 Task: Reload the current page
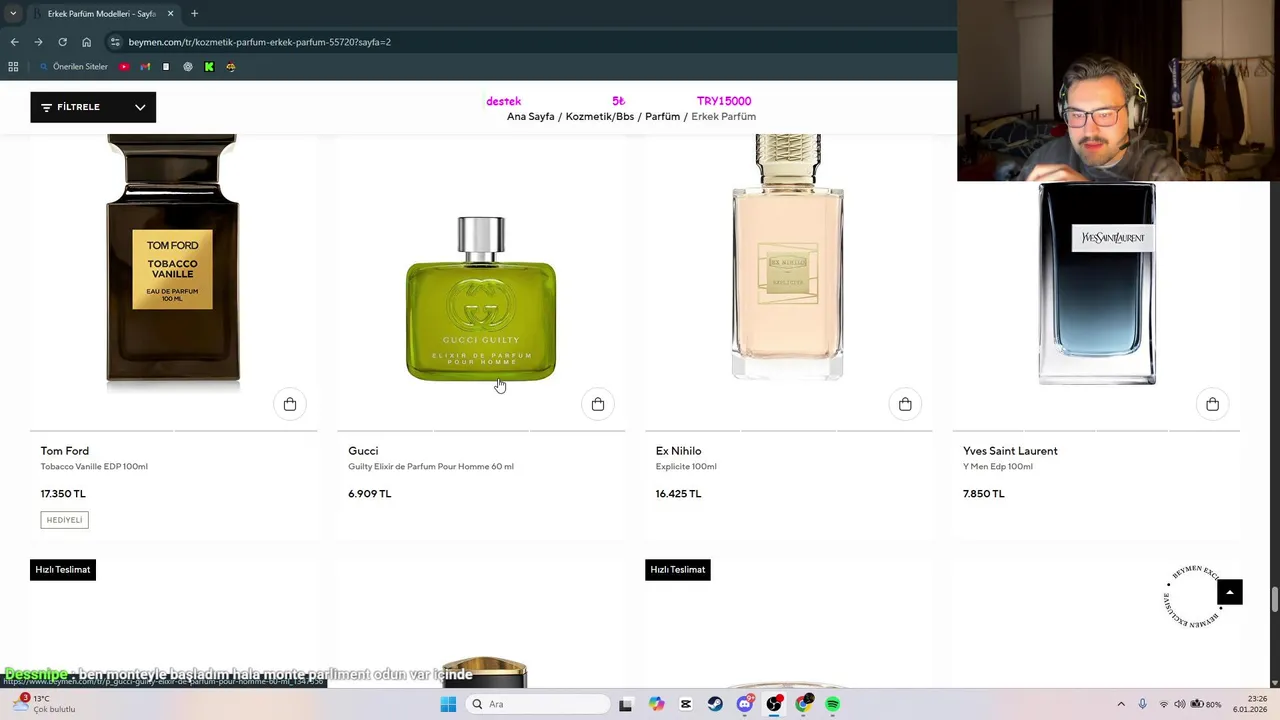[x=62, y=42]
